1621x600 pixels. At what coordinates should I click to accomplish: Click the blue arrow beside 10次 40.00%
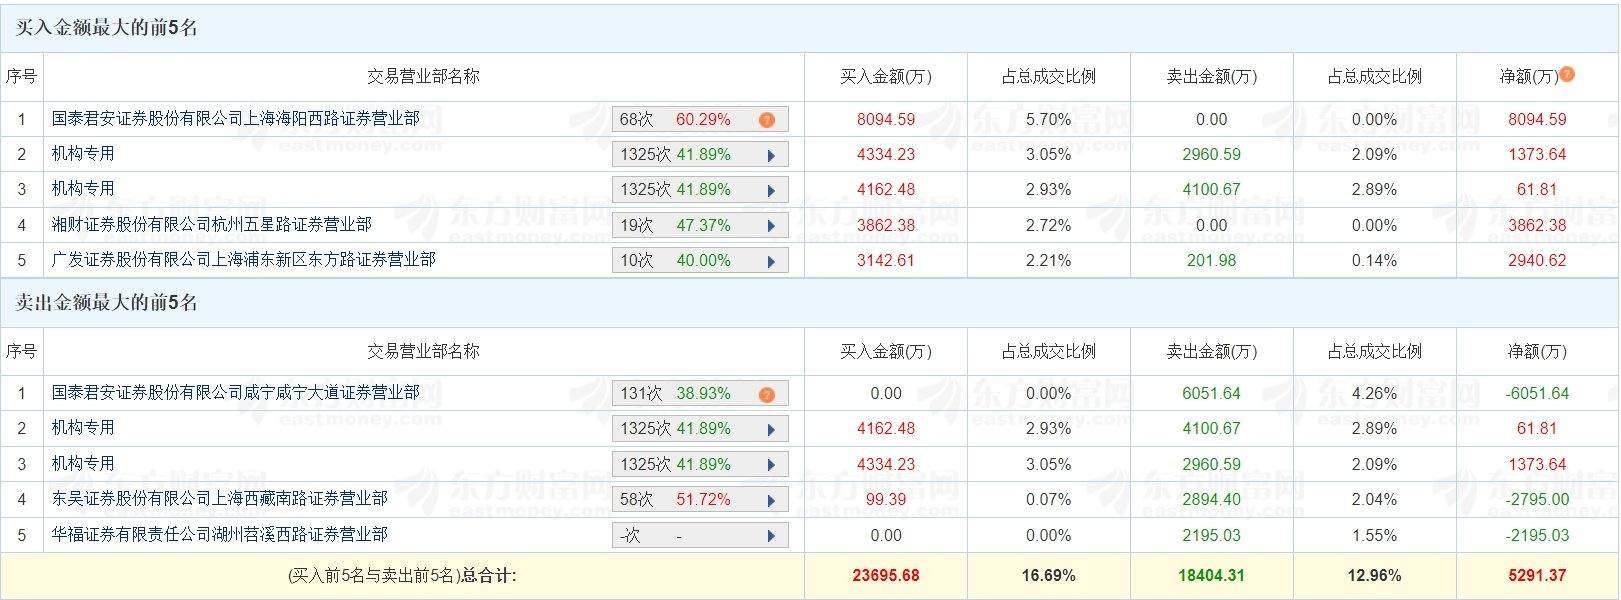771,261
